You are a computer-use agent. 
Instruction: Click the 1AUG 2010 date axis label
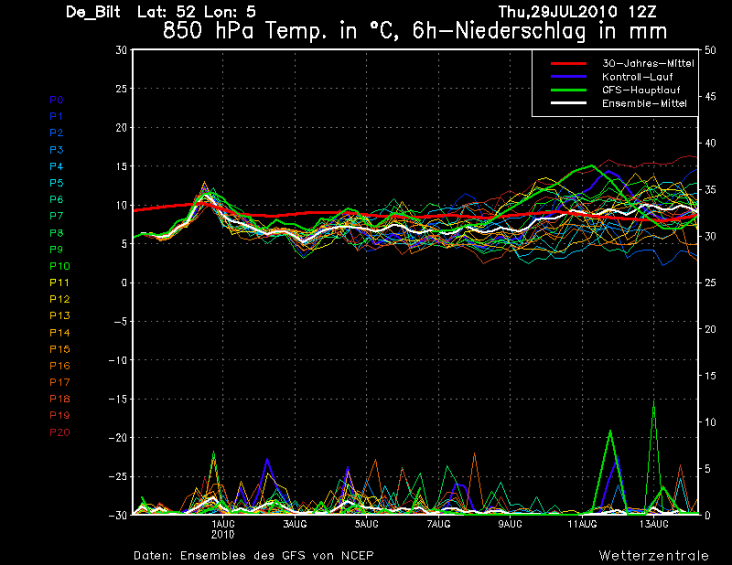click(x=223, y=530)
